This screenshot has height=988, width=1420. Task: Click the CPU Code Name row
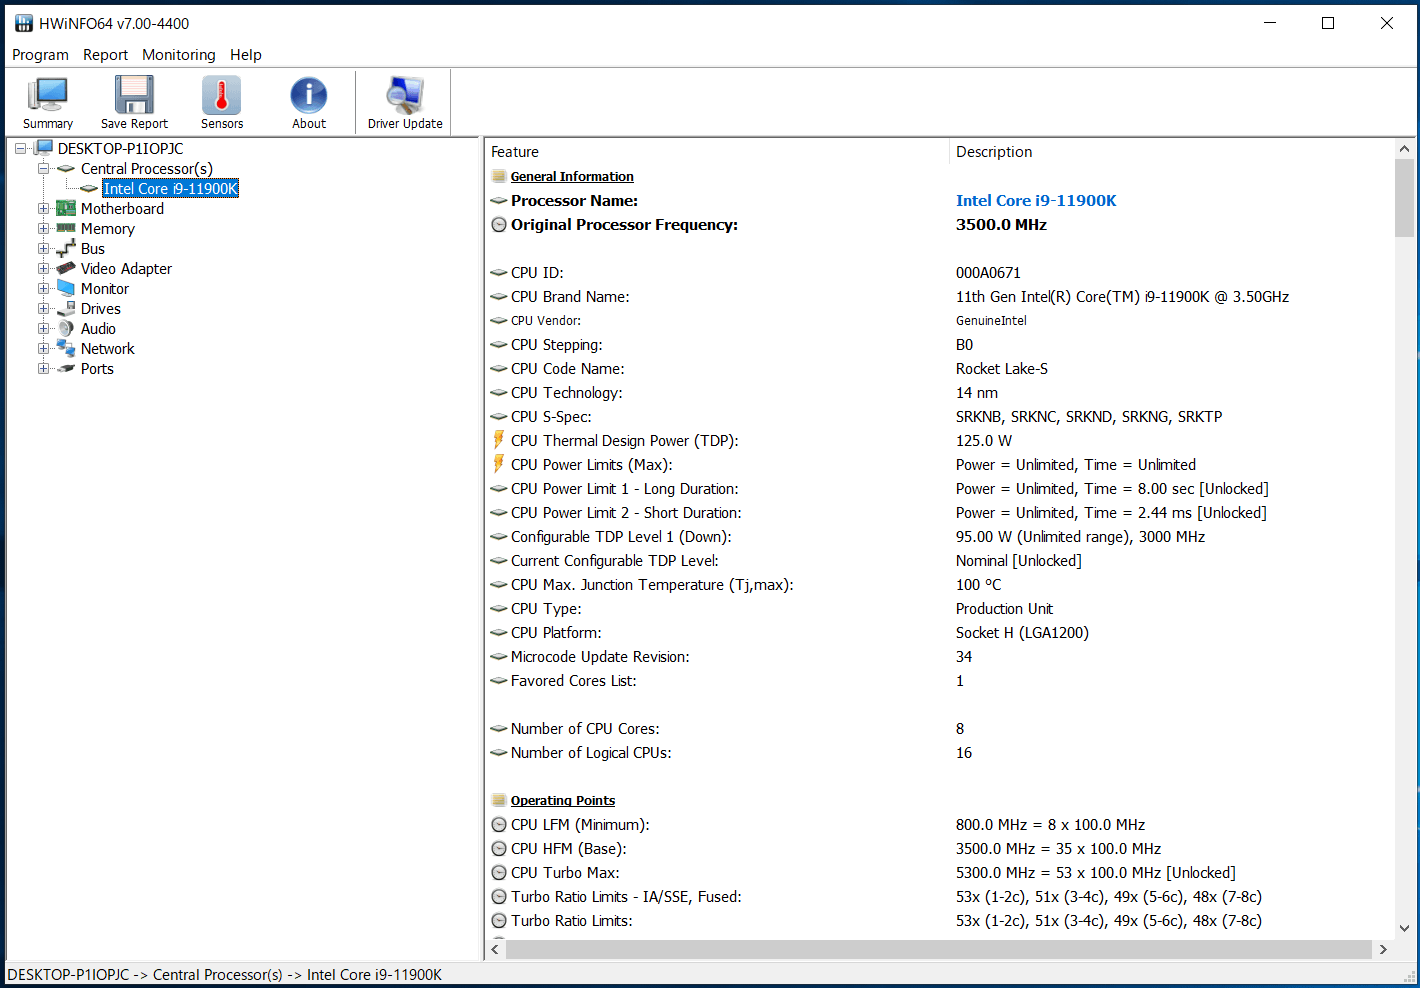[939, 368]
